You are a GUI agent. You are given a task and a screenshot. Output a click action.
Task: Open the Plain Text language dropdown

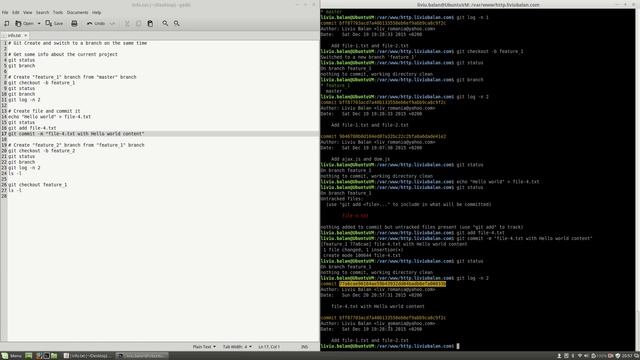click(x=204, y=347)
